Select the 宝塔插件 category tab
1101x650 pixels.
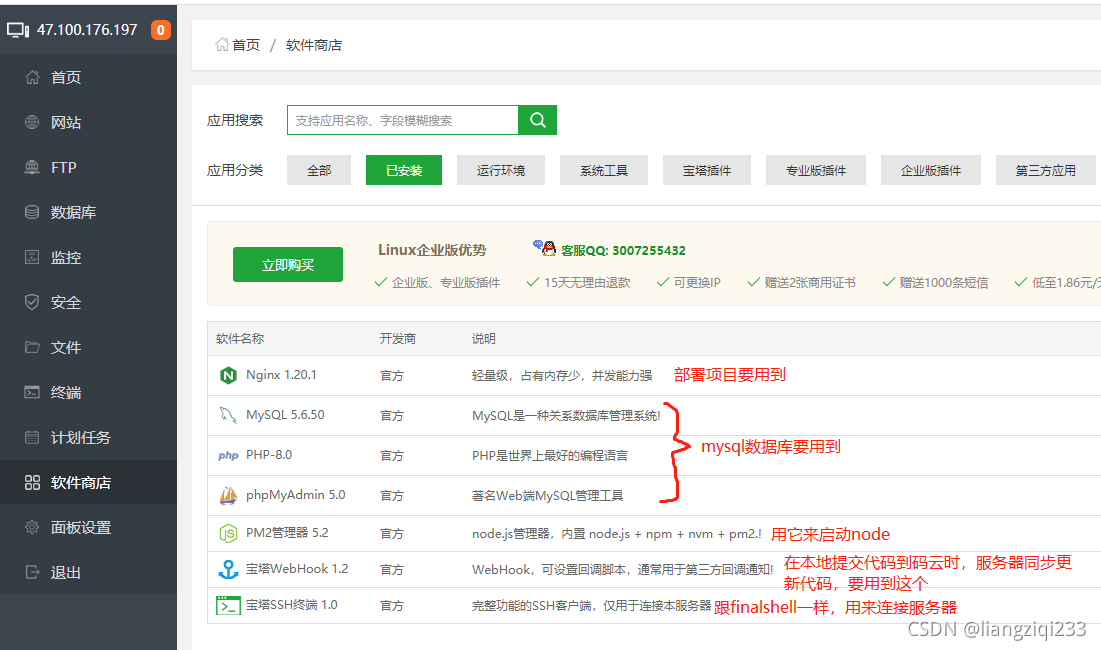click(707, 170)
